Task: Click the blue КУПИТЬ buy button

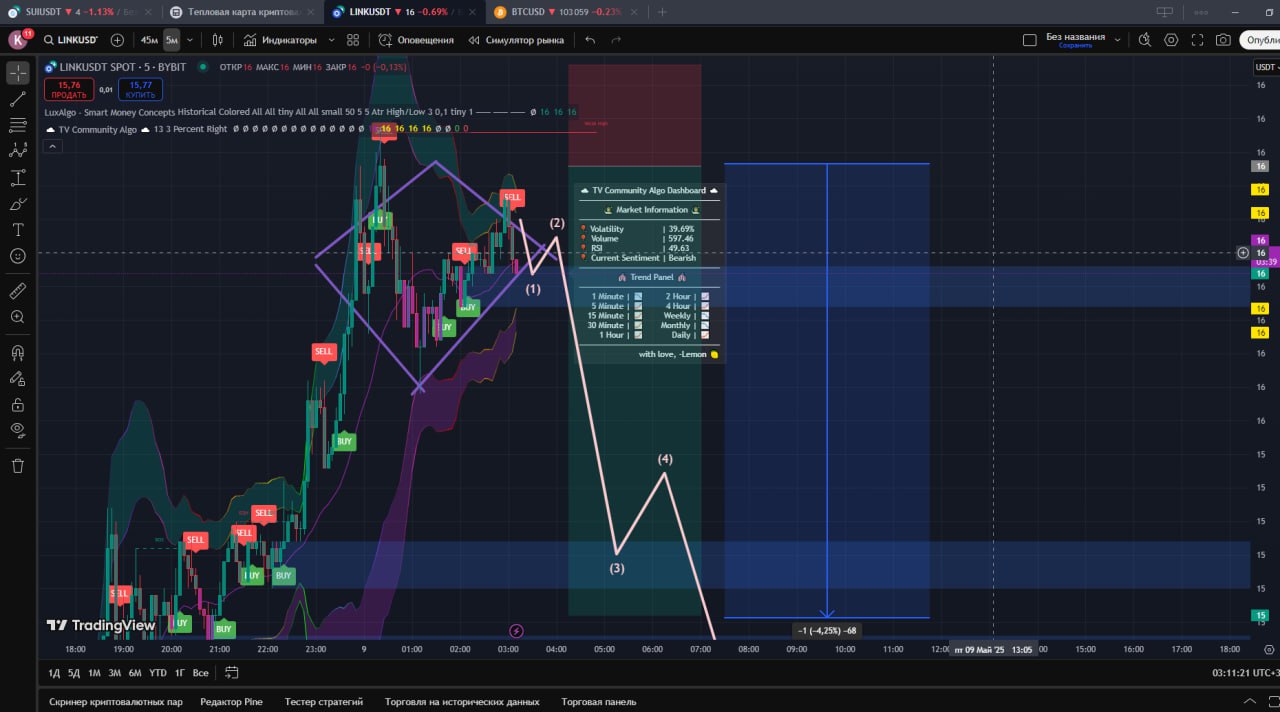Action: click(140, 89)
